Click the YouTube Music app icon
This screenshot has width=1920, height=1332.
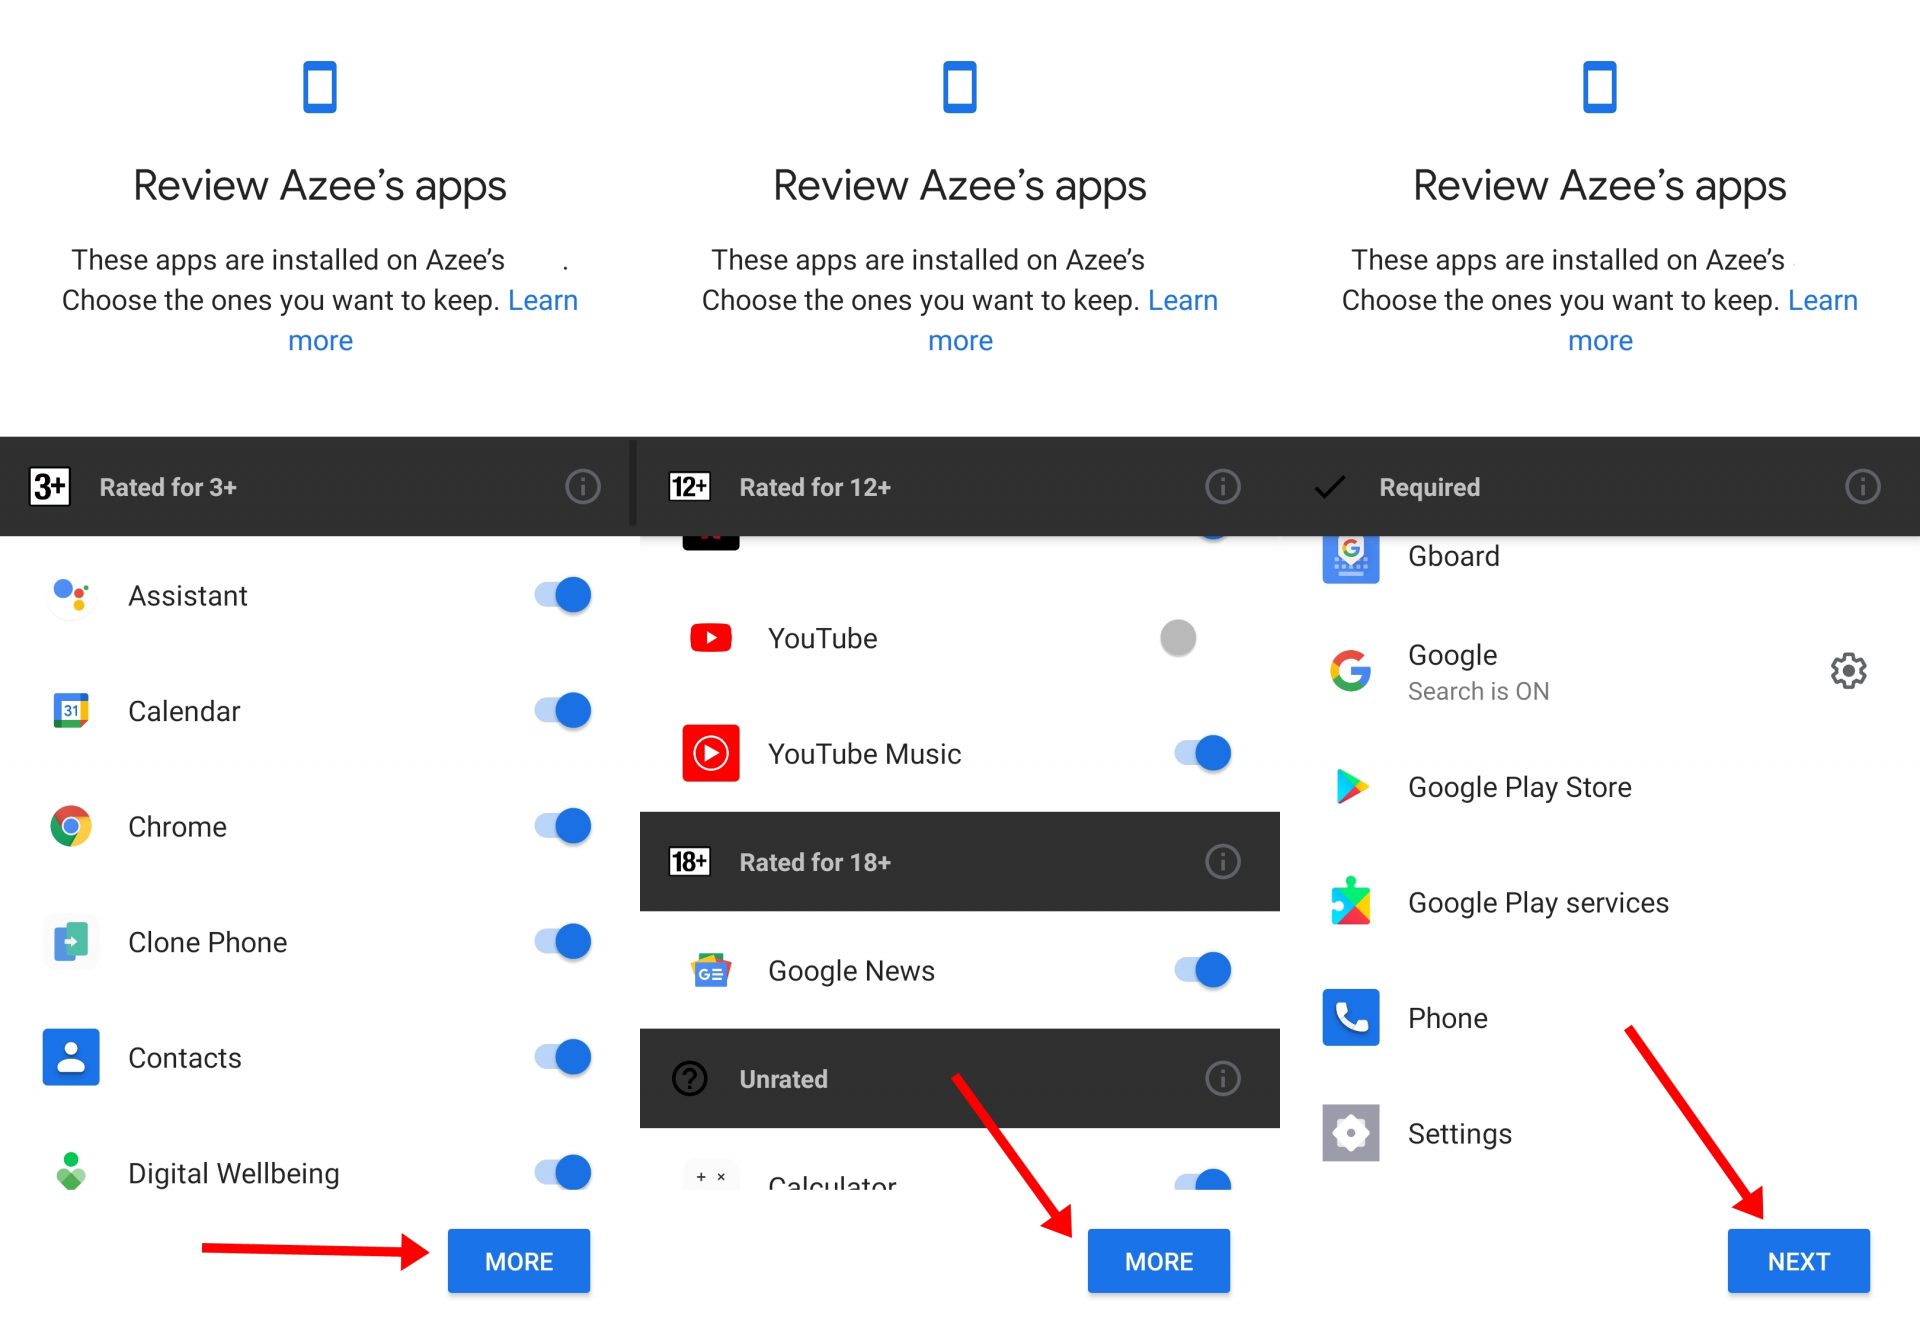[x=711, y=753]
